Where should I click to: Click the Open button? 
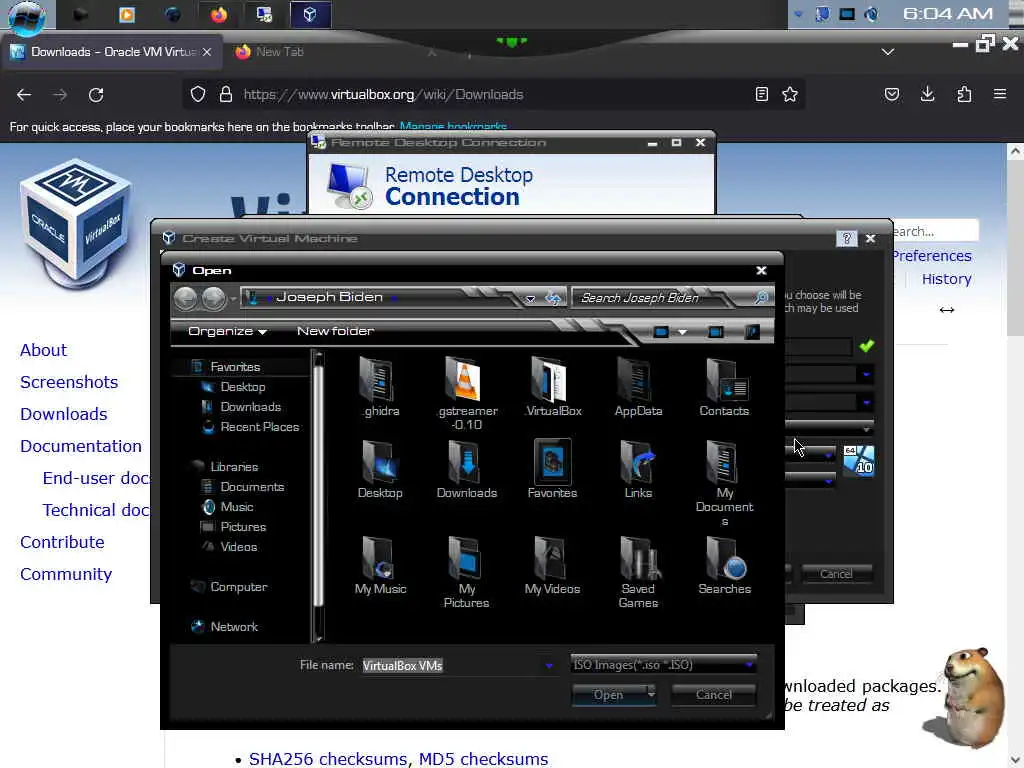pos(609,694)
